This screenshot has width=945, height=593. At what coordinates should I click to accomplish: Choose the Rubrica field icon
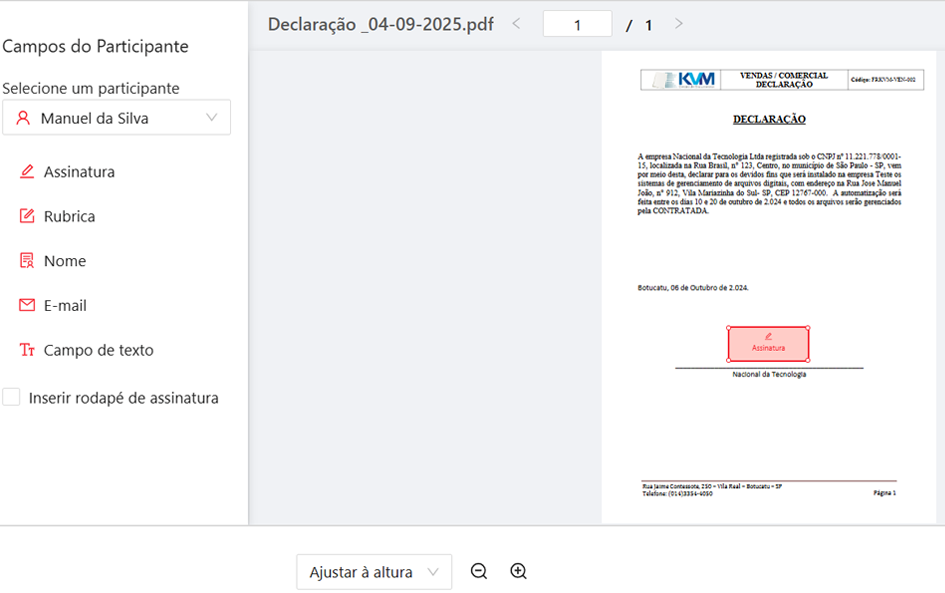[x=27, y=216]
